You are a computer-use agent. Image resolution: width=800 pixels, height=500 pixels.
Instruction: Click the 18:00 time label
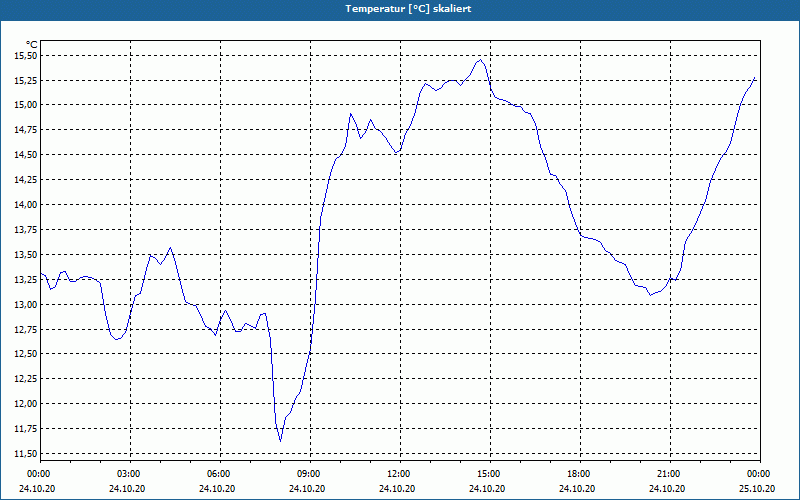(580, 474)
